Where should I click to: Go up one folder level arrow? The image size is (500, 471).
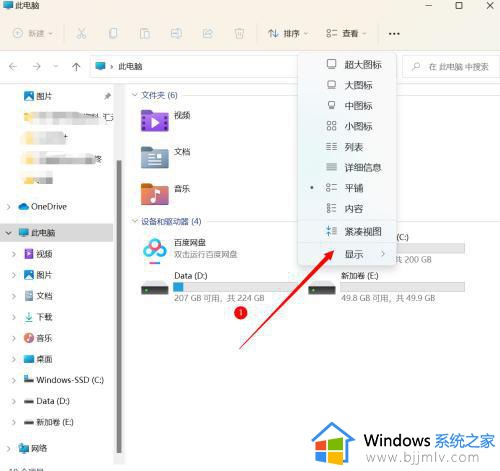point(76,67)
